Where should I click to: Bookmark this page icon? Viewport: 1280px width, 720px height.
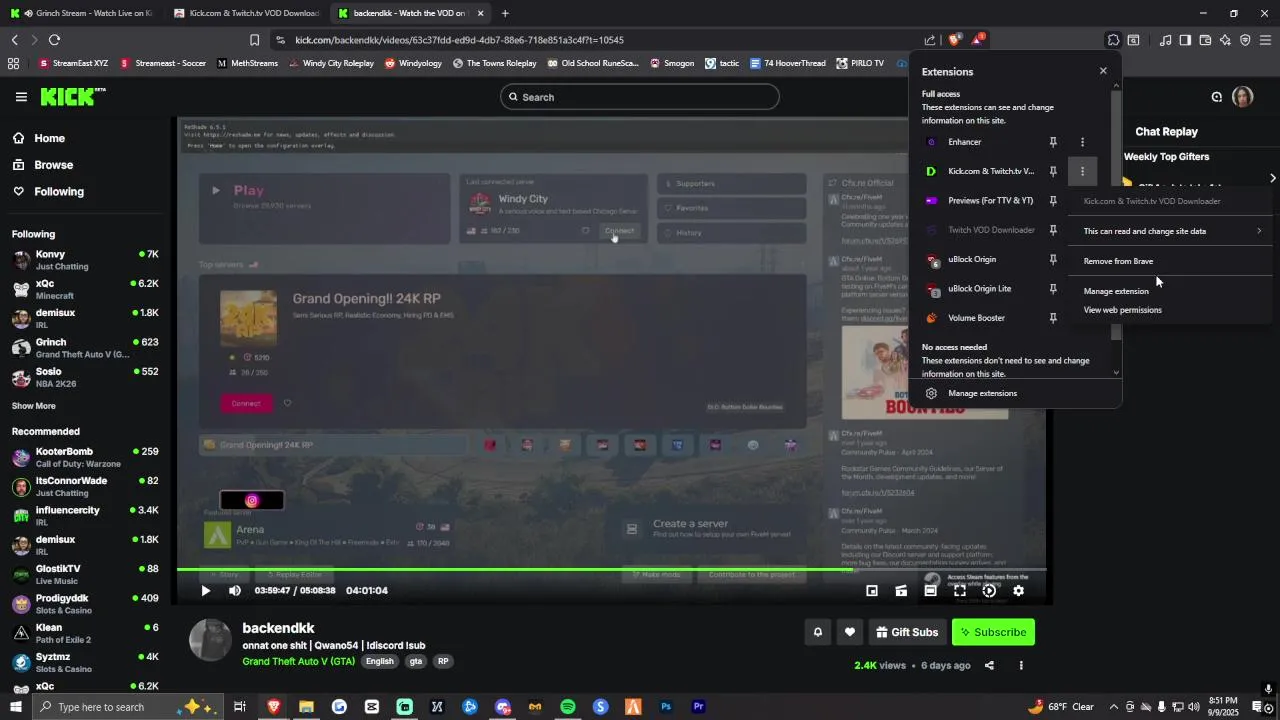pos(254,40)
